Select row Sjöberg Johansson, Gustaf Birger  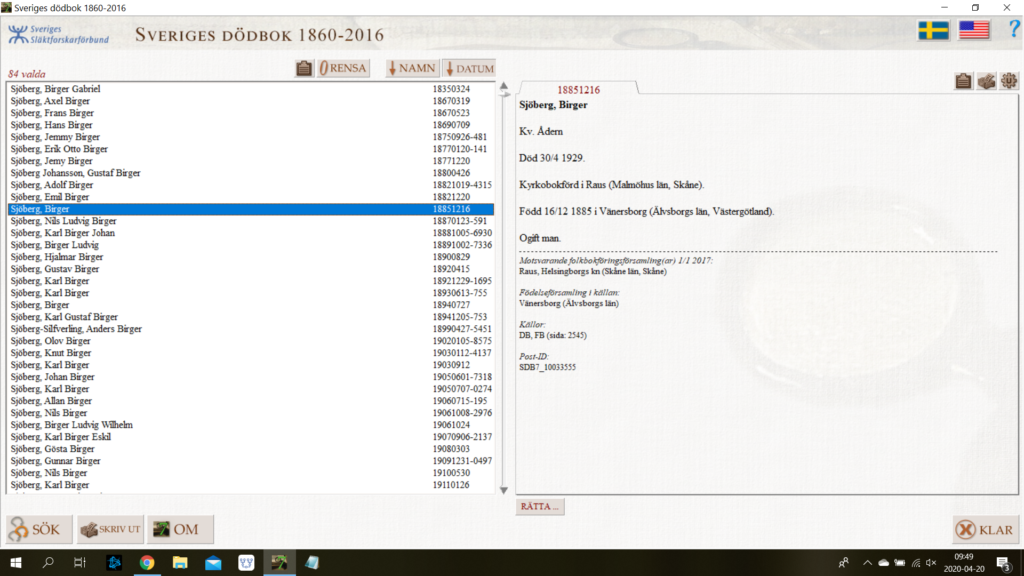click(251, 173)
